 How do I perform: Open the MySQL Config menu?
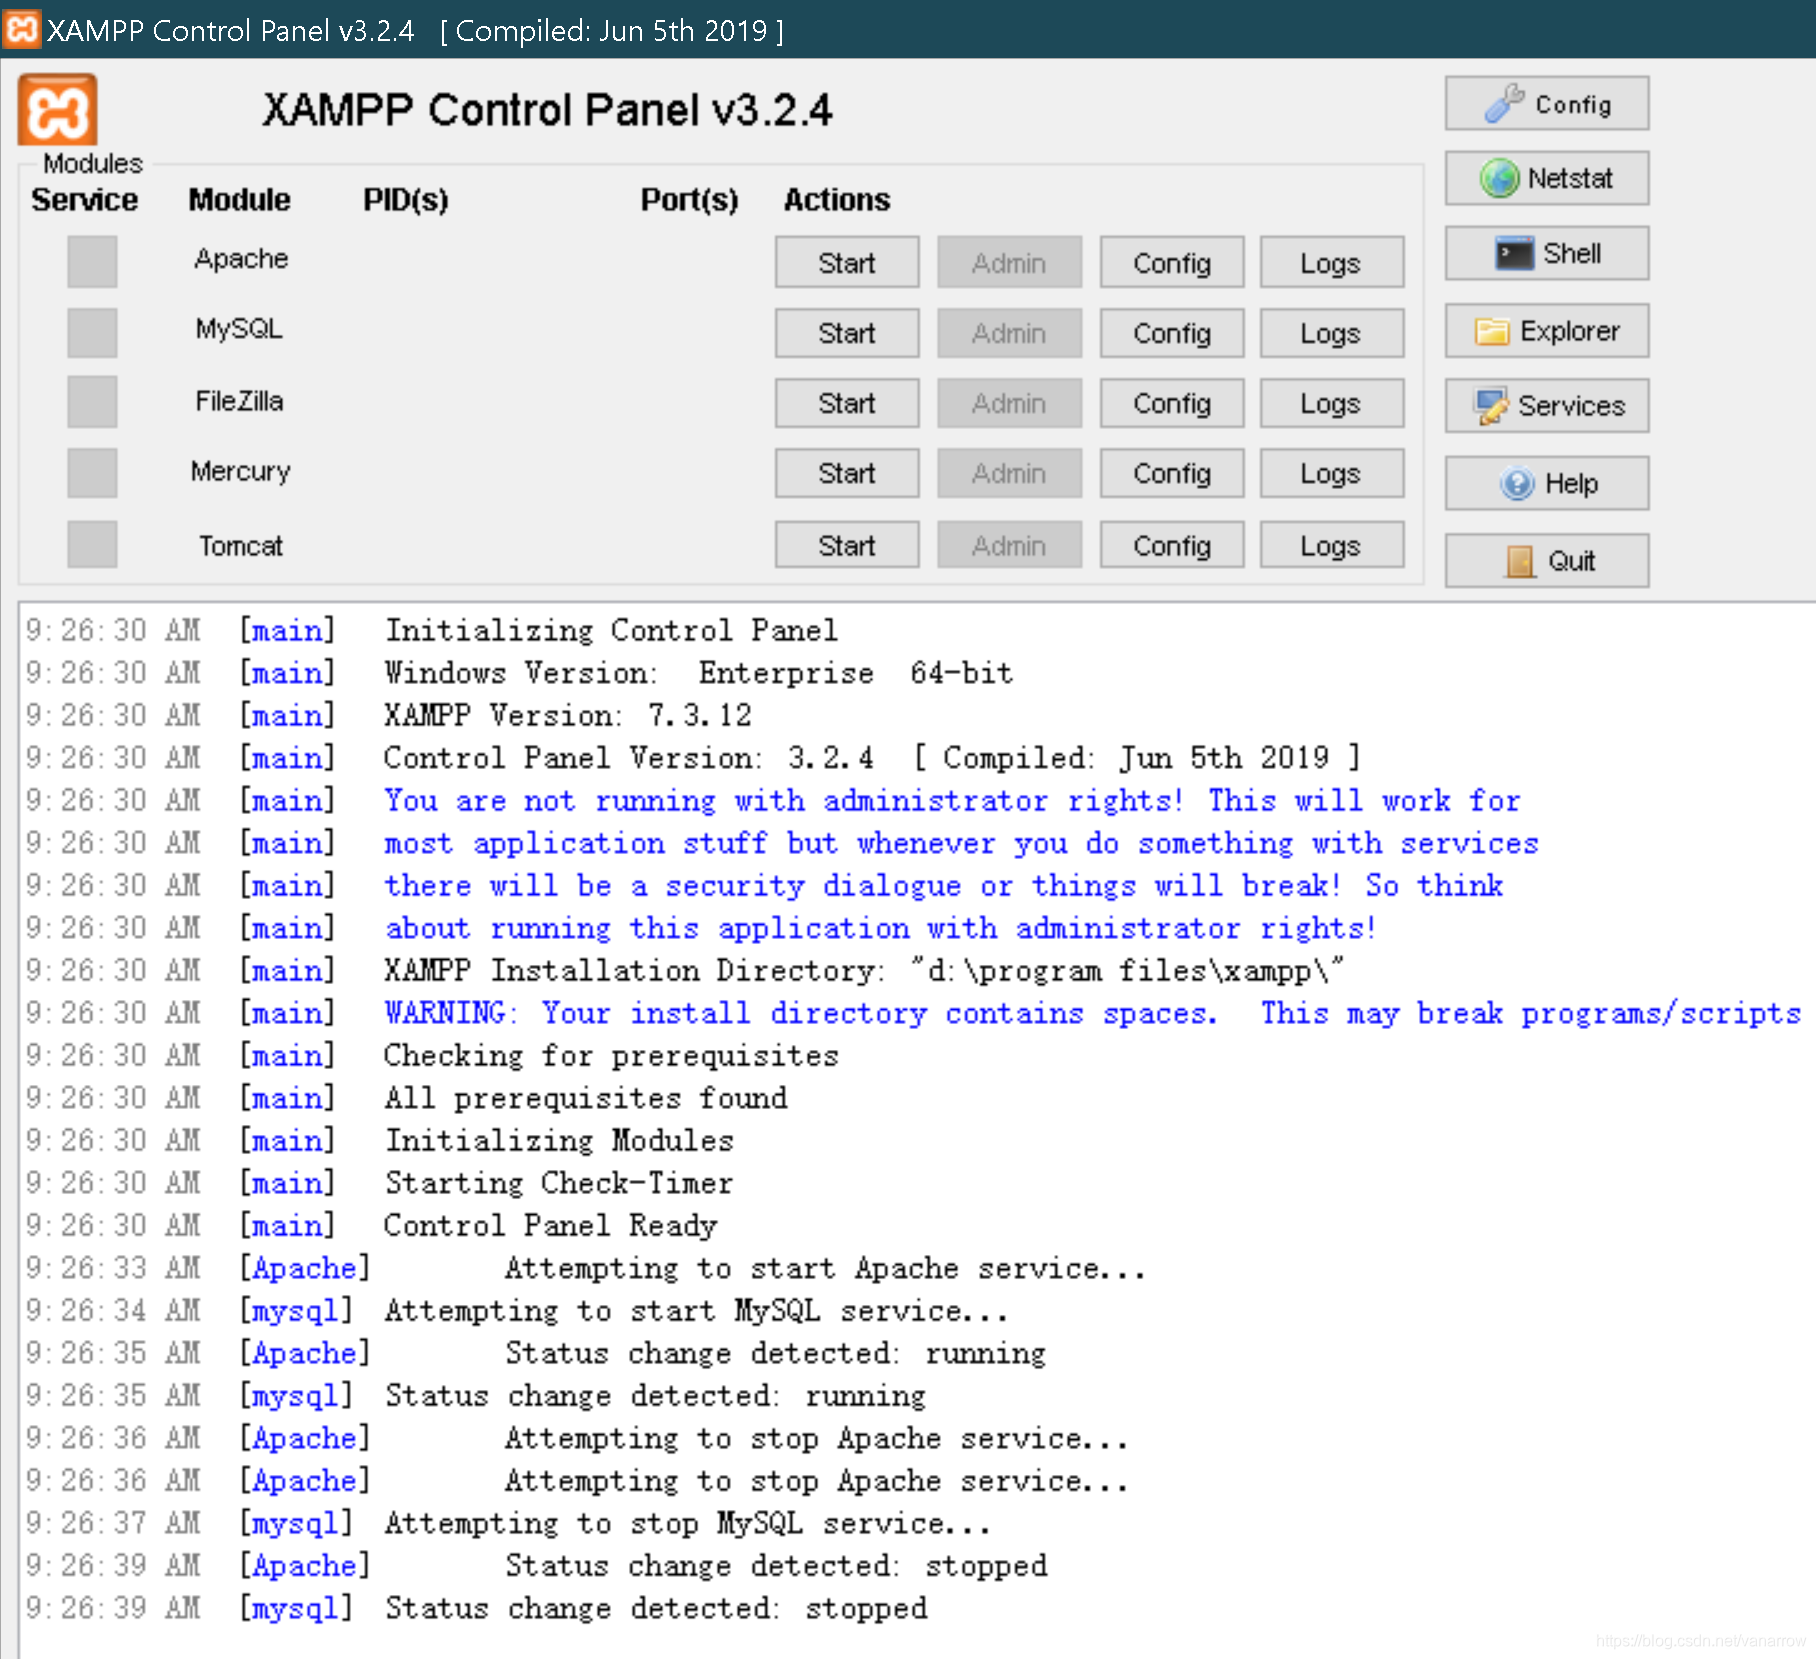point(1172,333)
